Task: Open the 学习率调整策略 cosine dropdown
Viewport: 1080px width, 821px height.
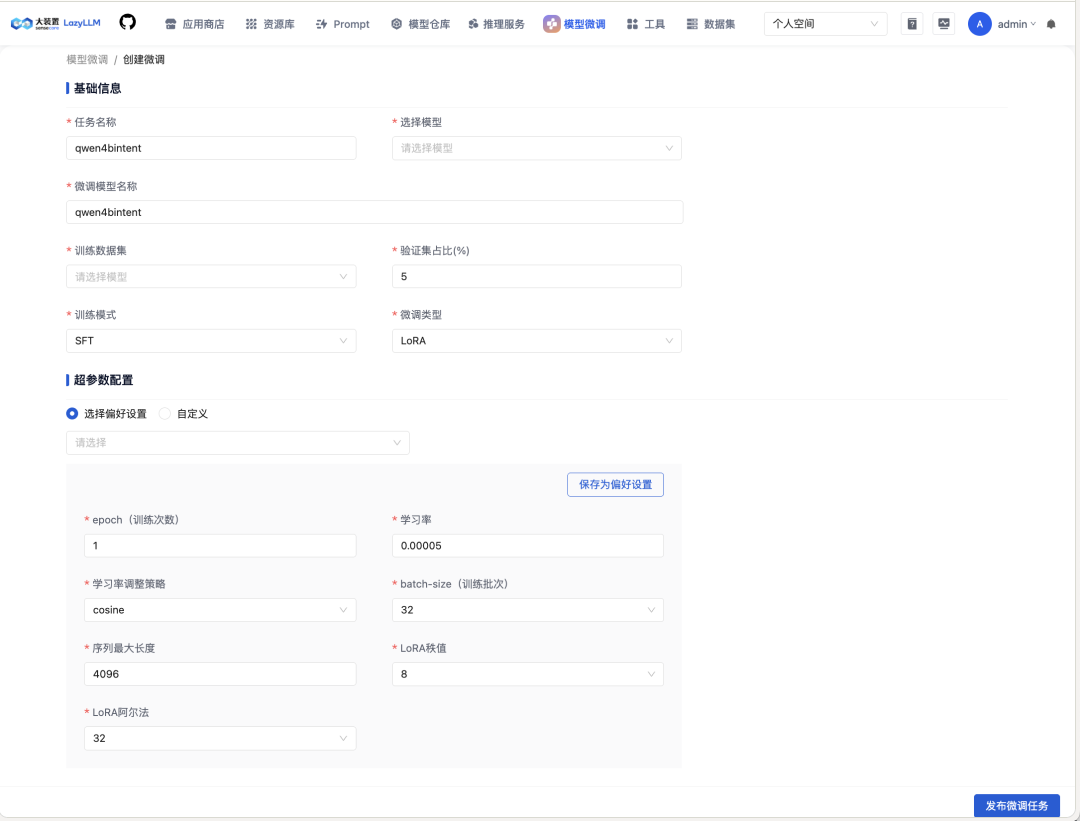Action: (x=220, y=610)
